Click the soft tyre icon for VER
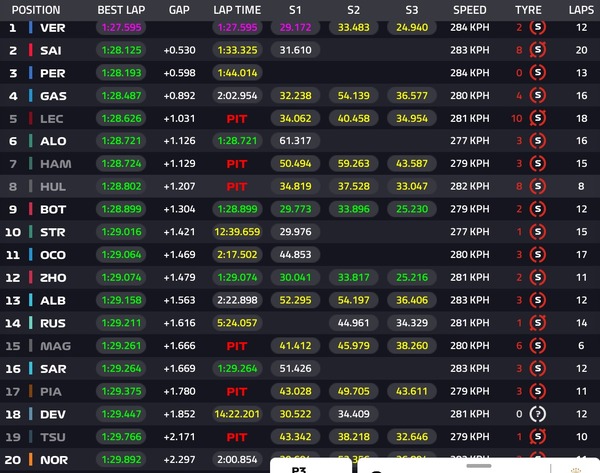 [x=538, y=27]
